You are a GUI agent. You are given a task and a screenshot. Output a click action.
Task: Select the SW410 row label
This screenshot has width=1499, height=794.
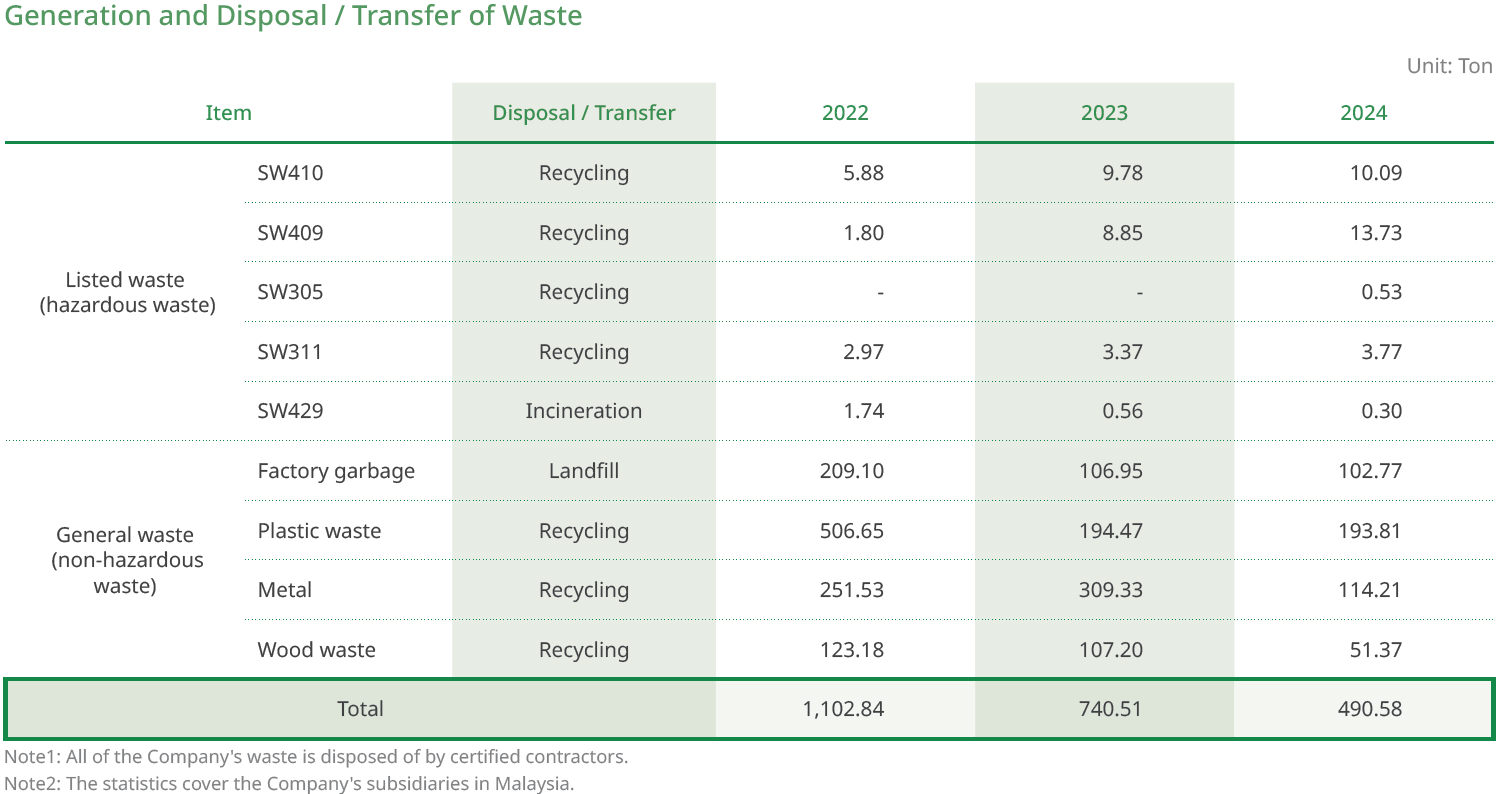click(290, 173)
